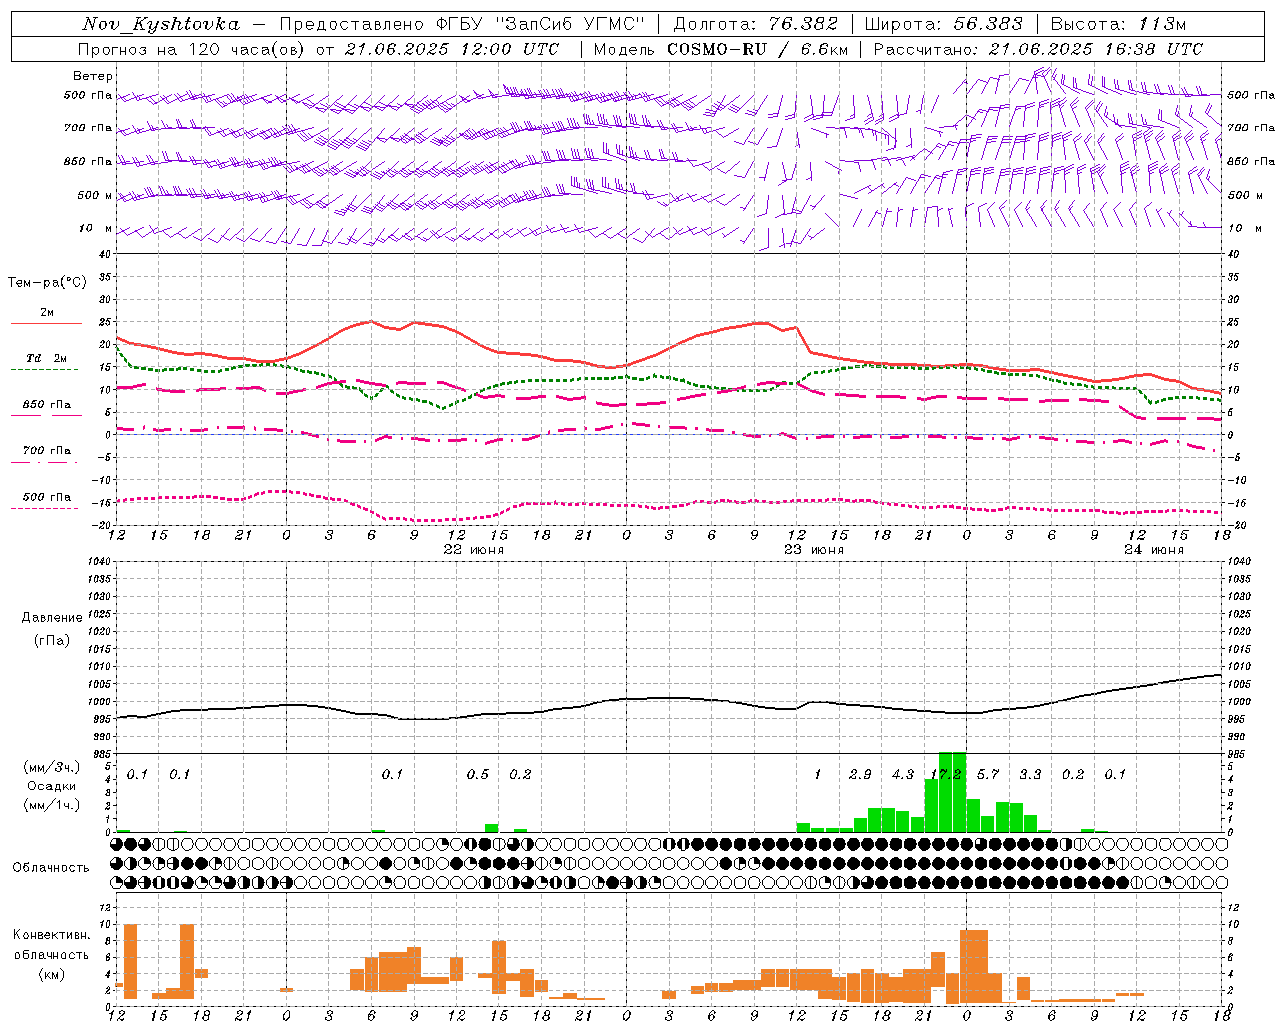Click the Долгота: 76.382 longitude value

click(755, 25)
